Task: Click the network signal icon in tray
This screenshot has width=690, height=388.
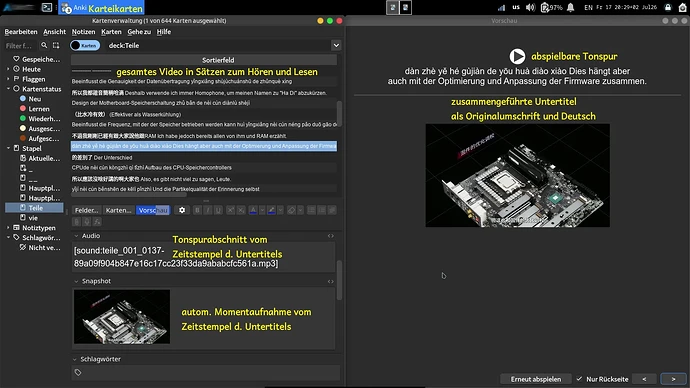Action: [x=502, y=7]
